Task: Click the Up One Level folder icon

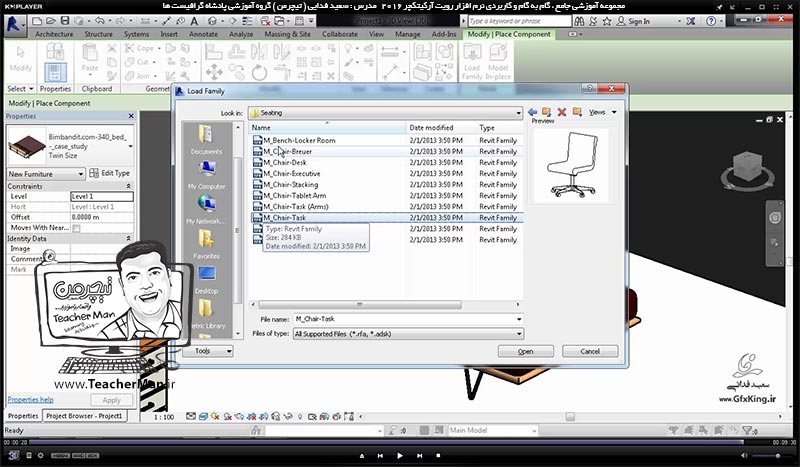Action: coord(546,112)
